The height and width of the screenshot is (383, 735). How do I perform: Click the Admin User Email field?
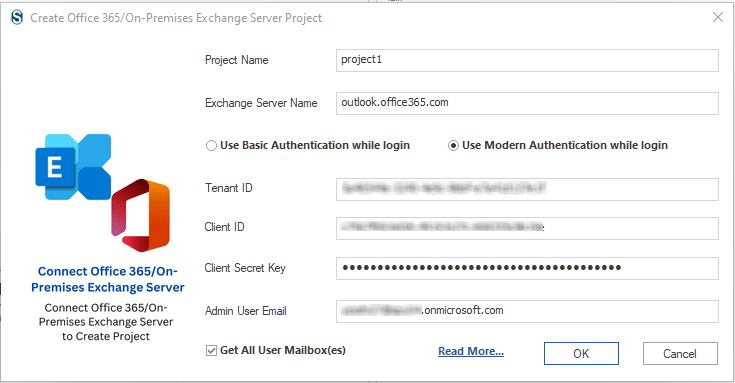click(527, 311)
